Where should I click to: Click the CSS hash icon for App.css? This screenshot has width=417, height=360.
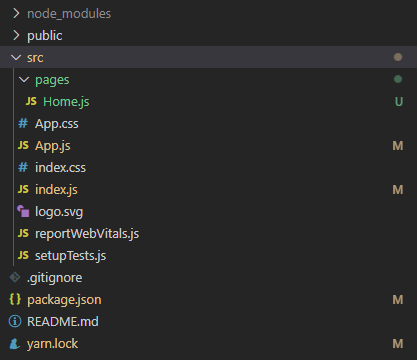click(23, 123)
